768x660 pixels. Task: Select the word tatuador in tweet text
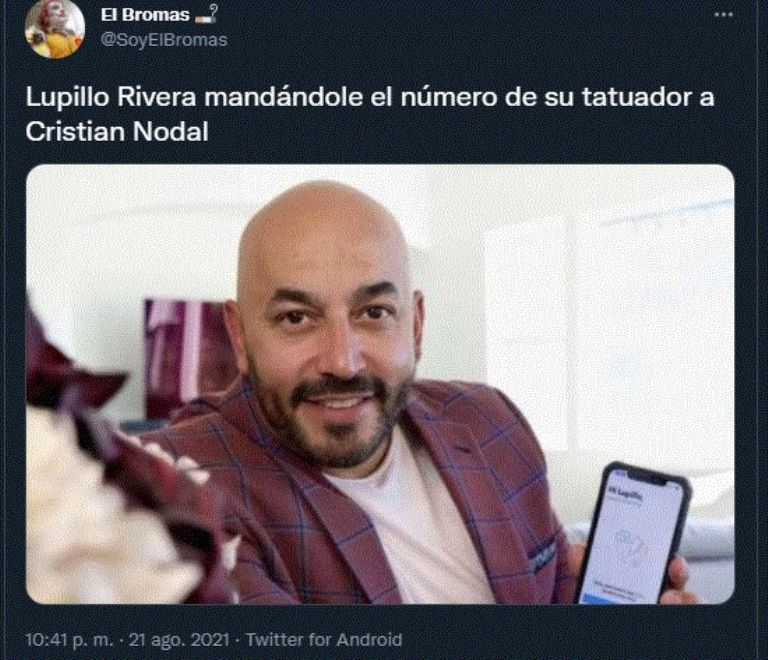pos(637,97)
